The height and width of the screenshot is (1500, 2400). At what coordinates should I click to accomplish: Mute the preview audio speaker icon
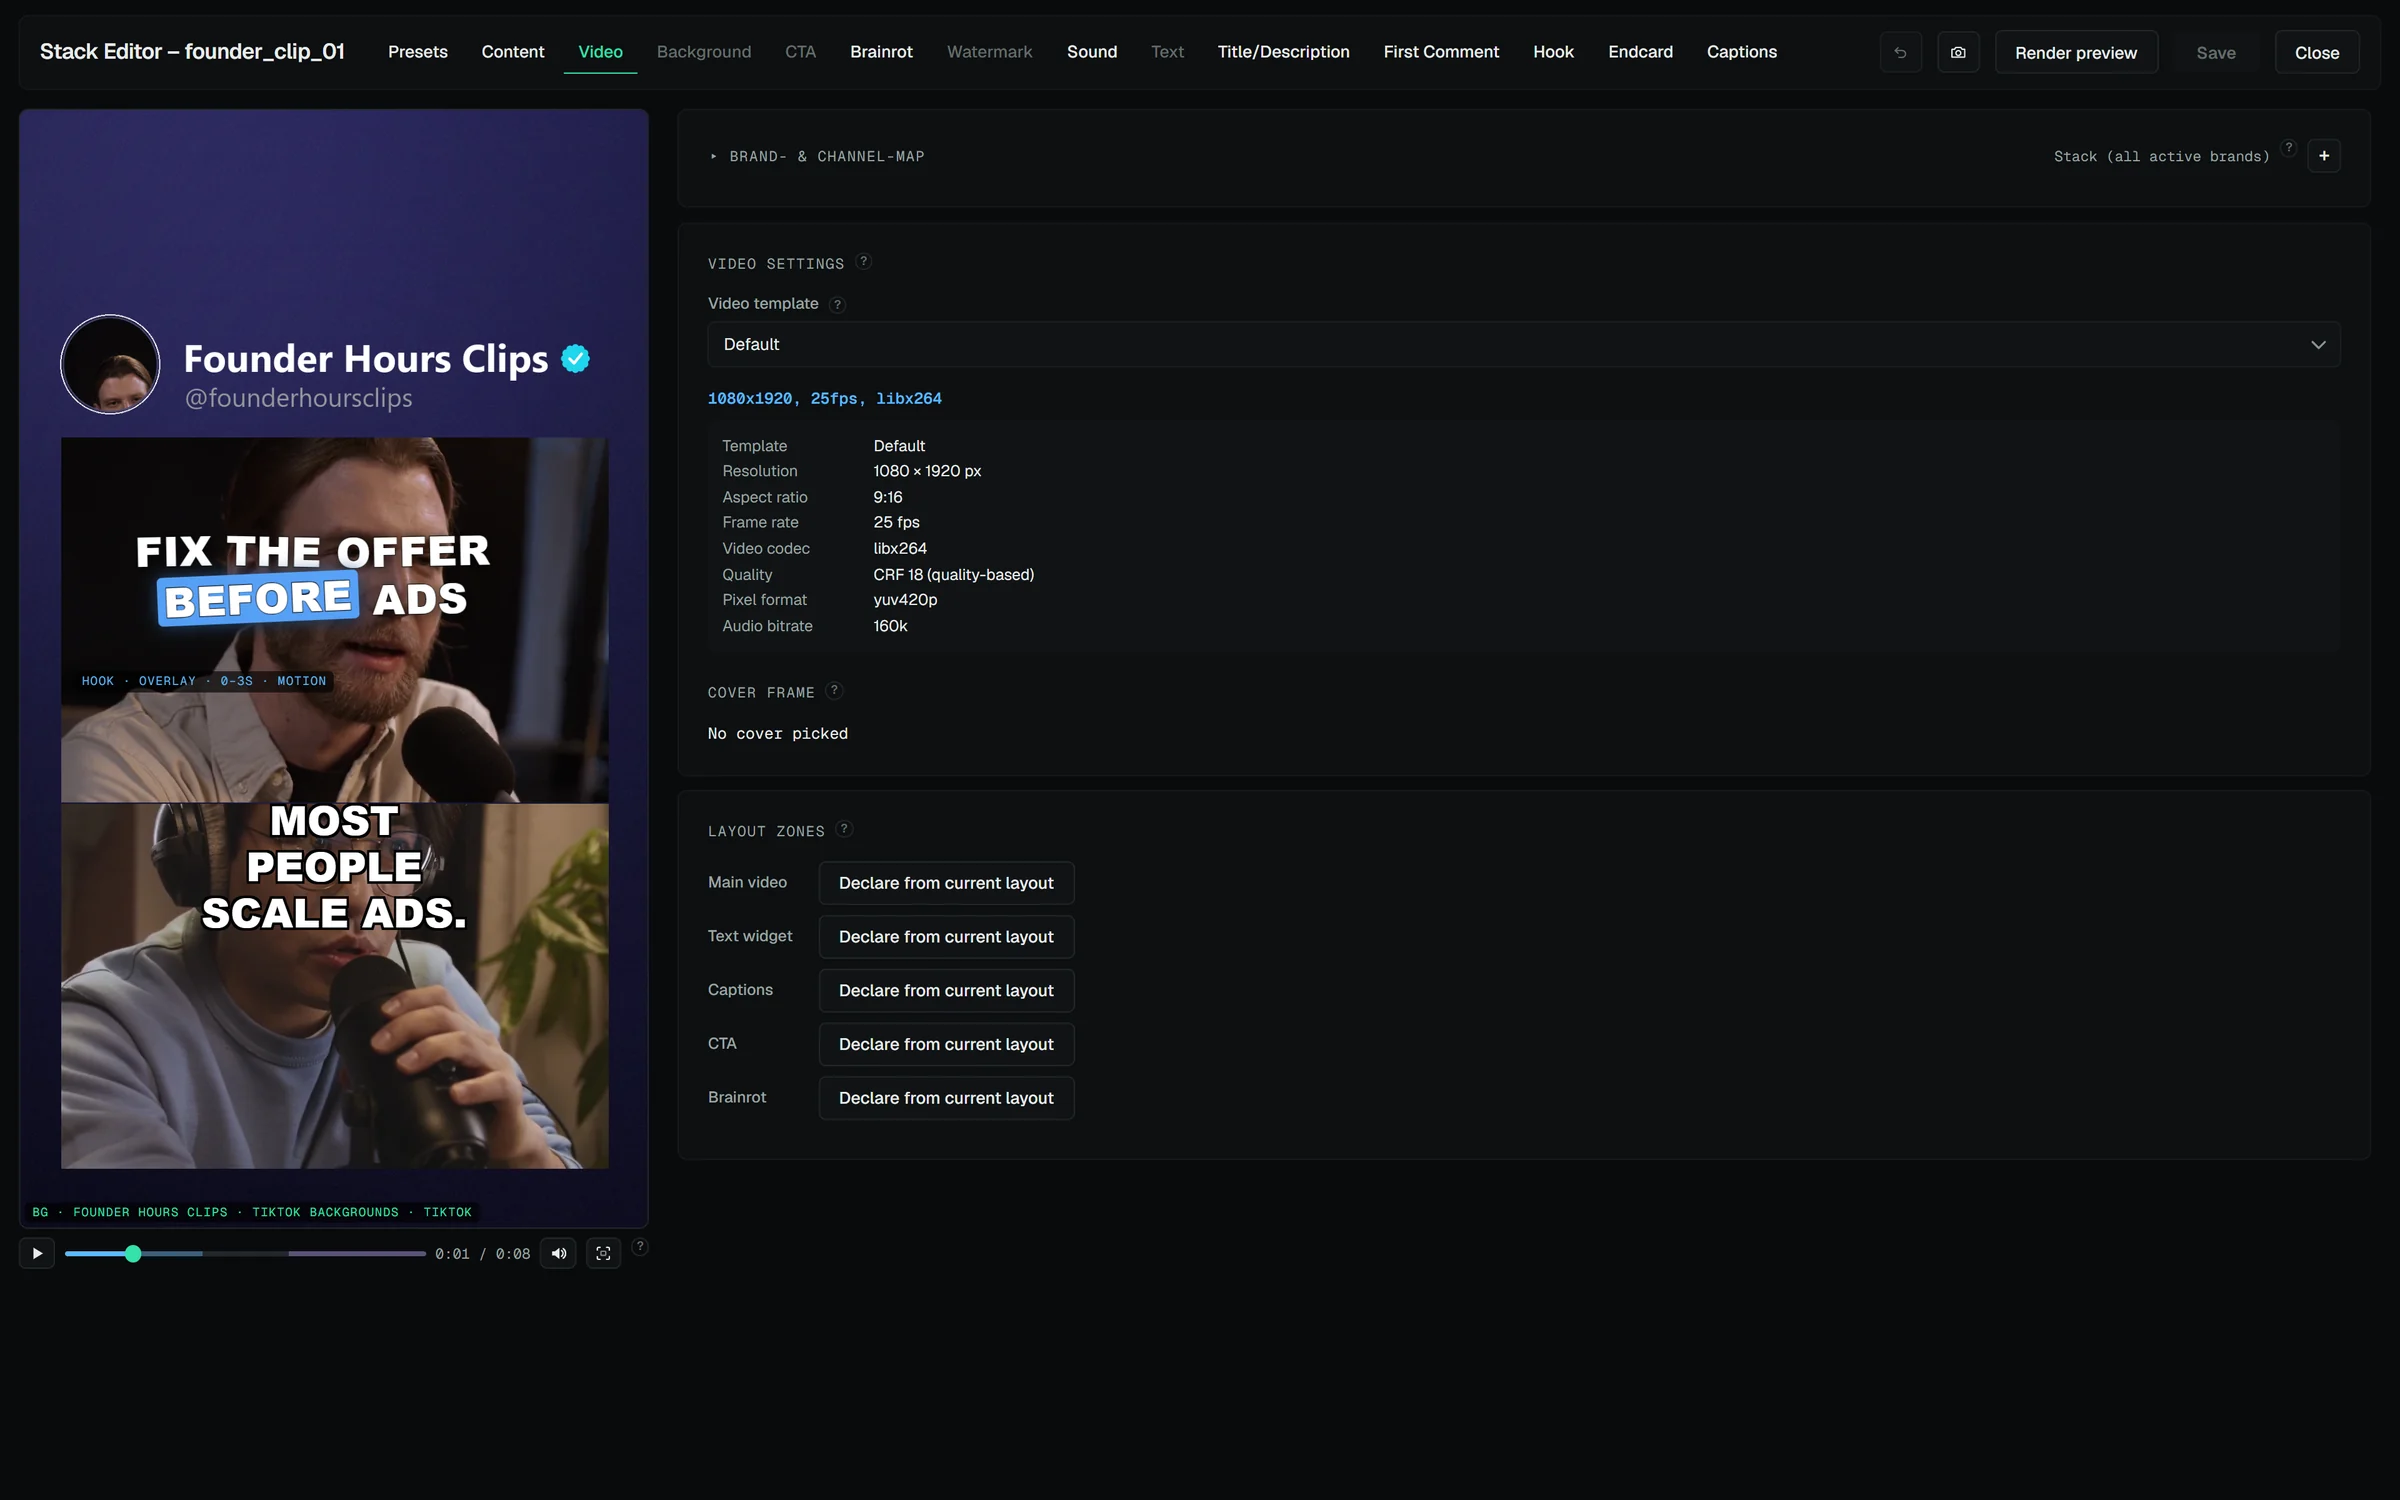point(558,1253)
